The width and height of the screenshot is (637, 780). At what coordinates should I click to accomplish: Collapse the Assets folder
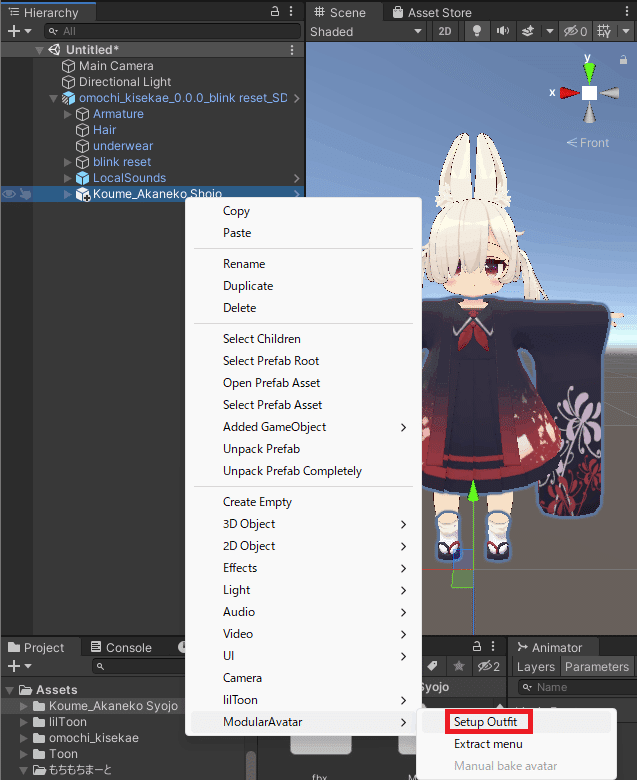click(x=9, y=690)
